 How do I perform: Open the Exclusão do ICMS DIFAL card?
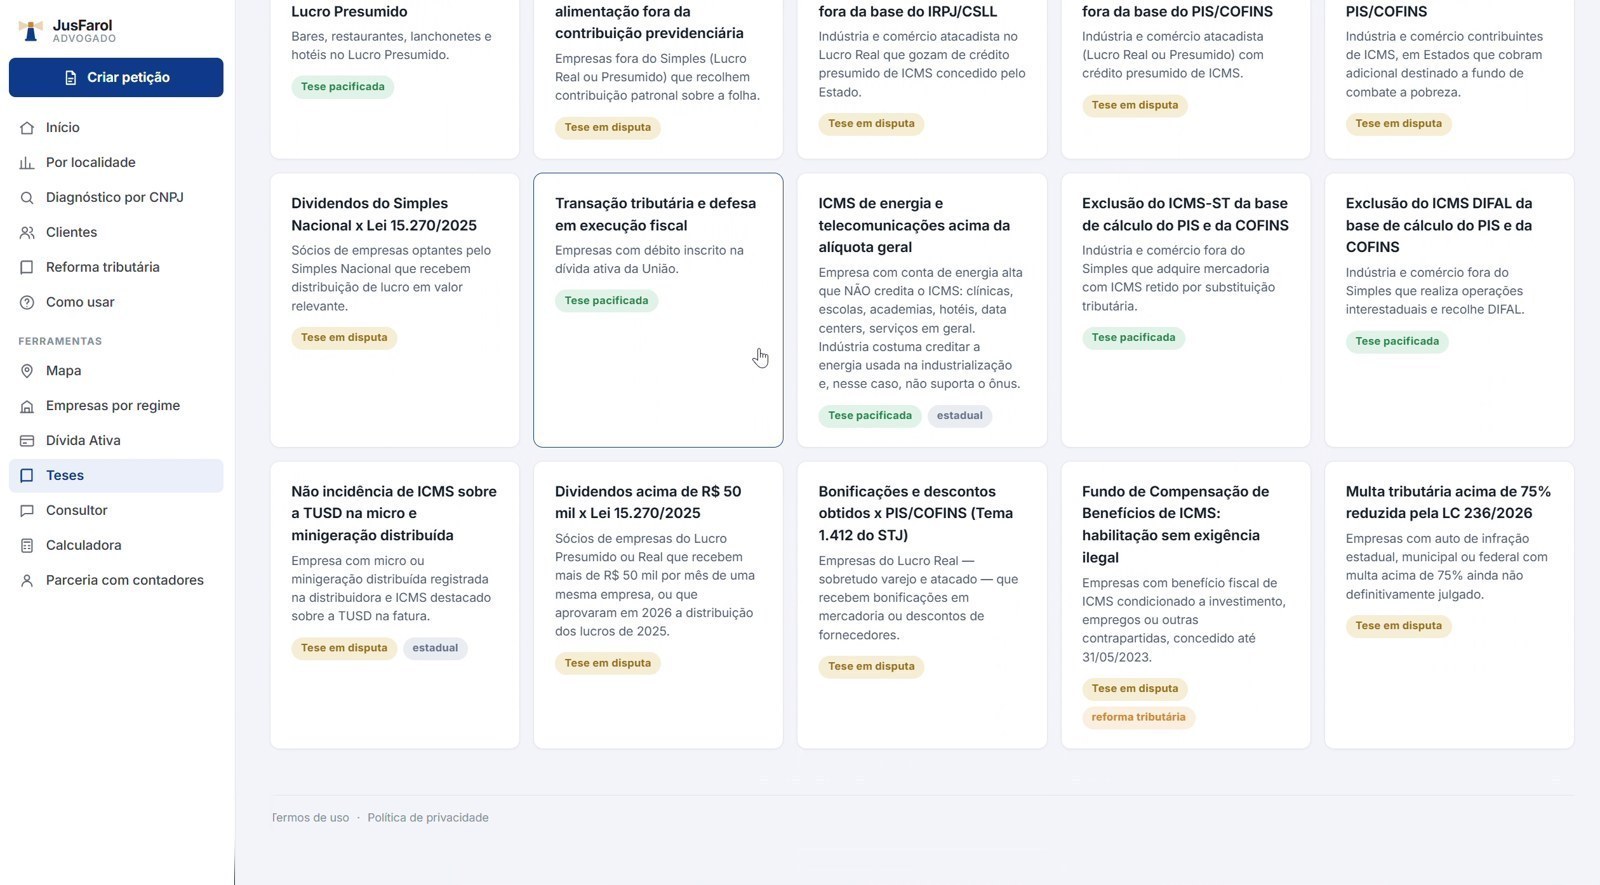[1449, 310]
